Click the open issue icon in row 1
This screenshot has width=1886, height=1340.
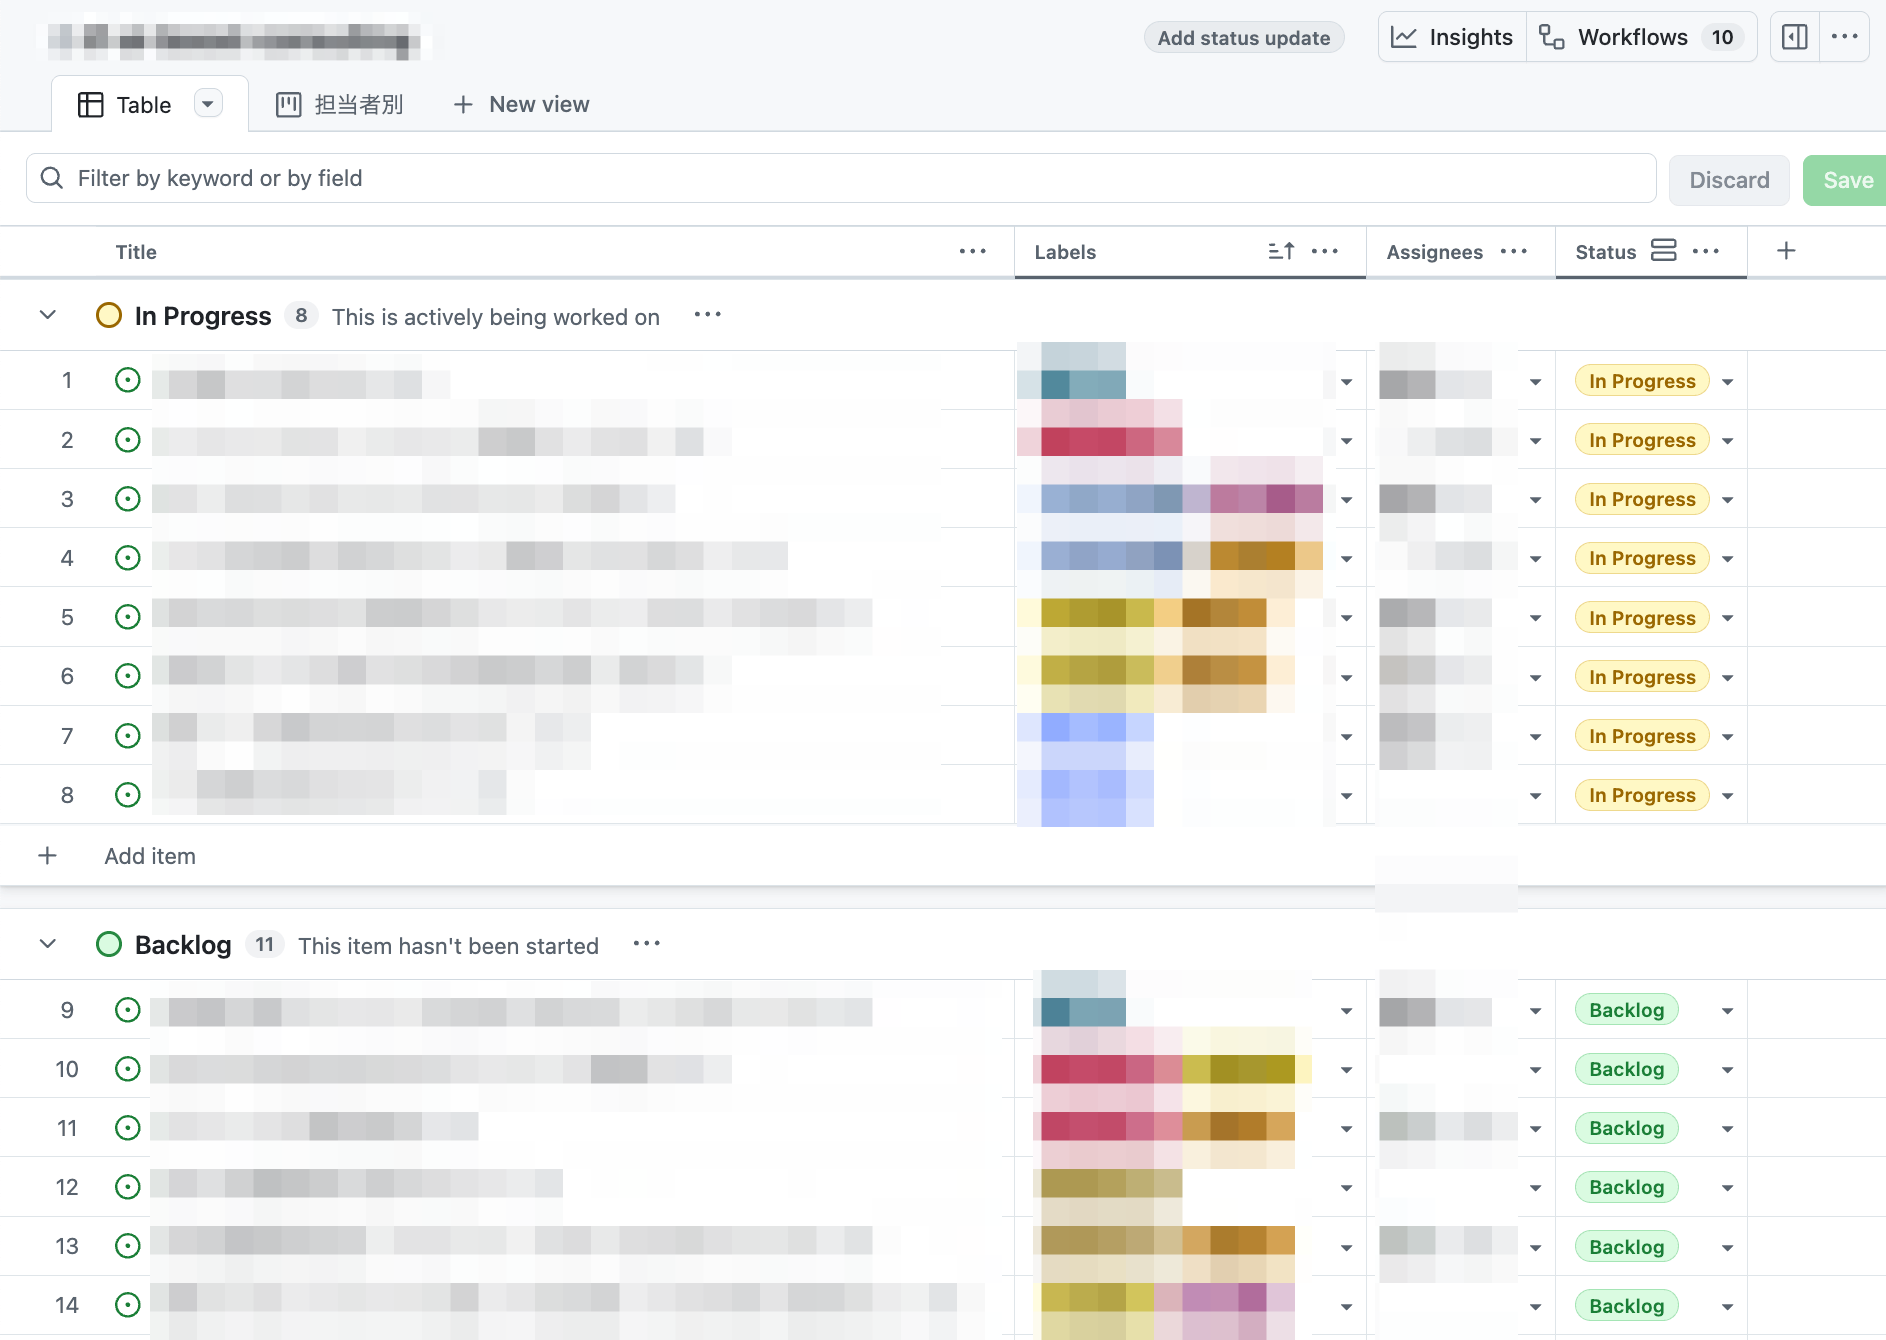(128, 380)
